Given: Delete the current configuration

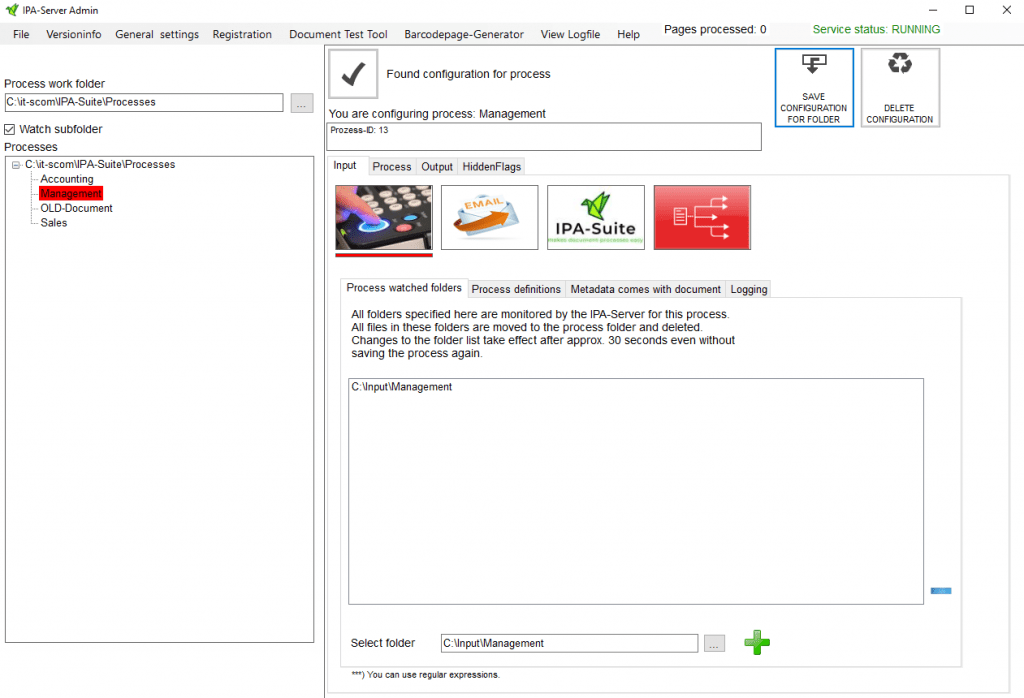Looking at the screenshot, I should [x=900, y=88].
